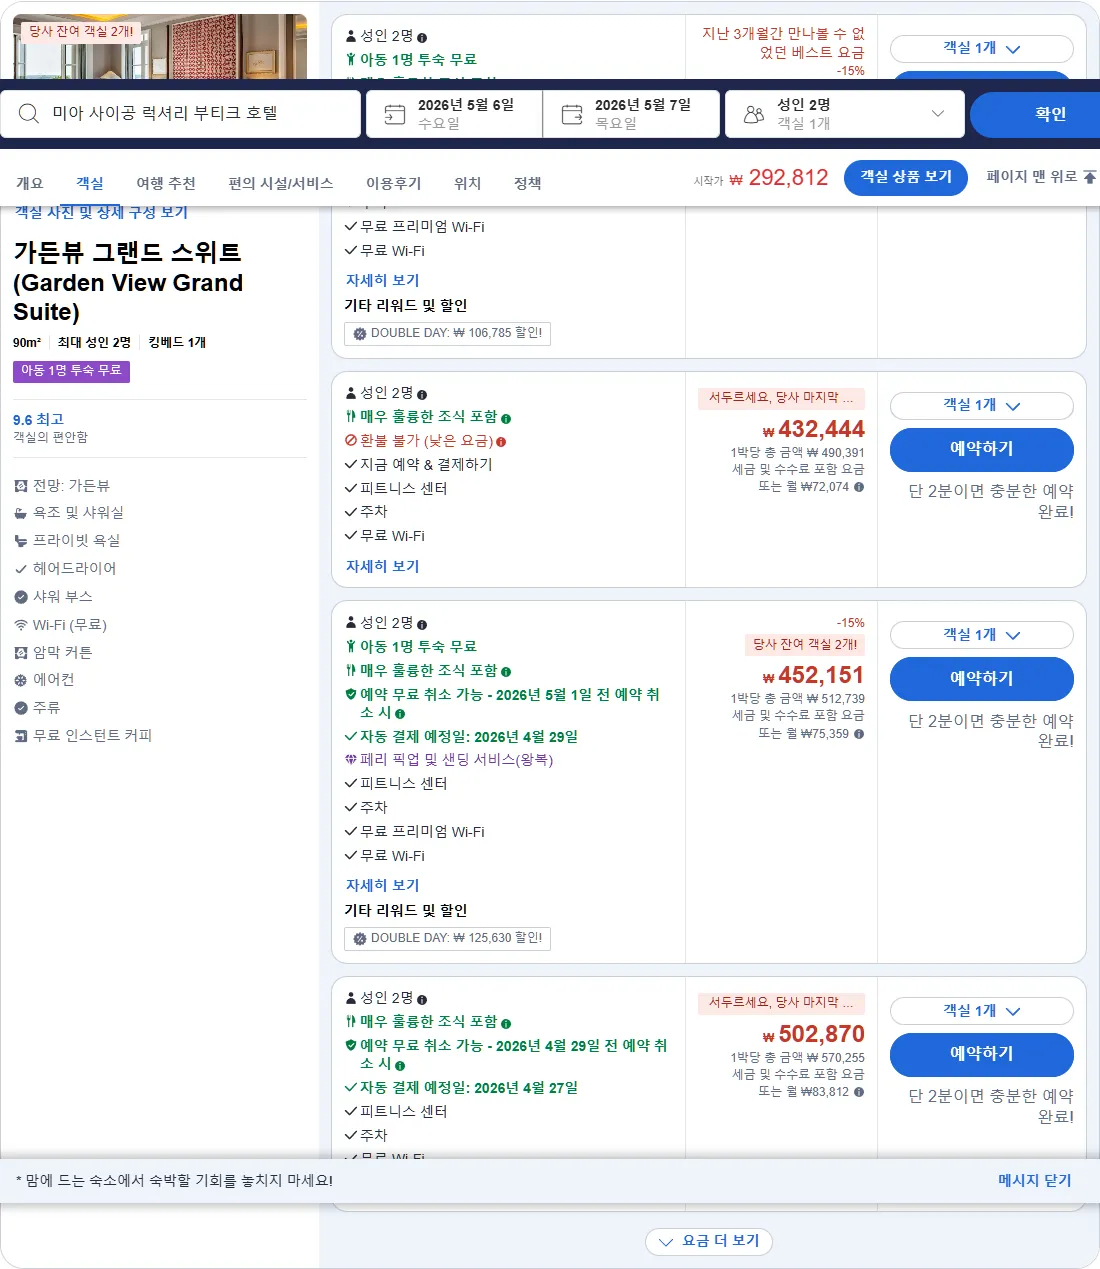Click 객실 사진 및 상세 구성 보기 link
Viewport: 1100px width, 1269px height.
pyautogui.click(x=101, y=212)
